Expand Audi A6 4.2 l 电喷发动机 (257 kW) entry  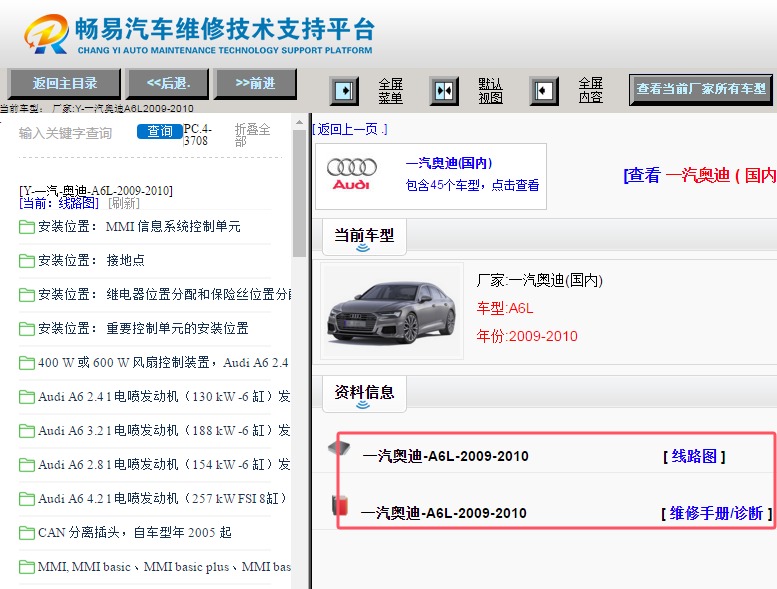click(163, 498)
